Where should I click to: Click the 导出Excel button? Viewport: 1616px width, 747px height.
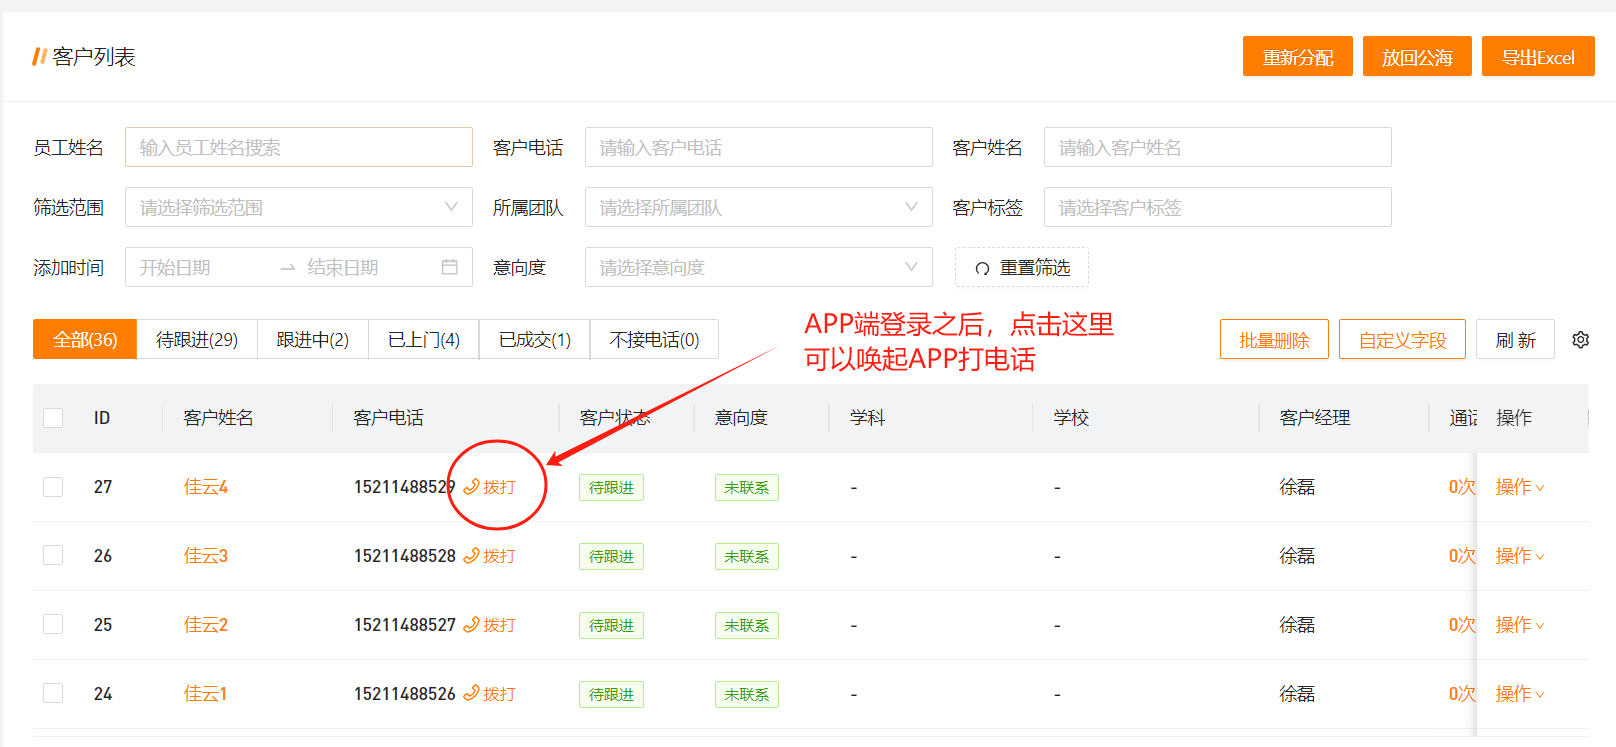1538,56
